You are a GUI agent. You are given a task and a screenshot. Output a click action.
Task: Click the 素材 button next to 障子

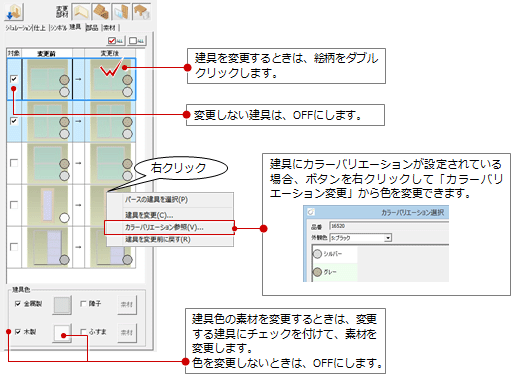tap(127, 304)
